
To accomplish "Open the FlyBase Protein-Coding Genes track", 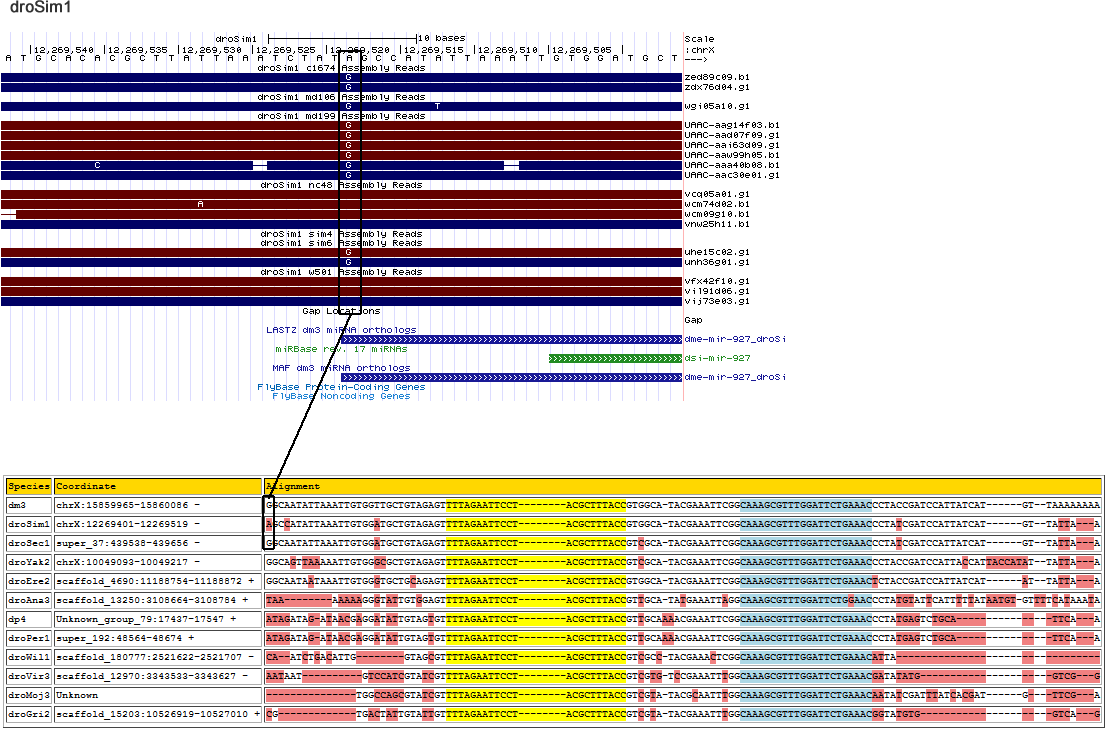I will (341, 387).
